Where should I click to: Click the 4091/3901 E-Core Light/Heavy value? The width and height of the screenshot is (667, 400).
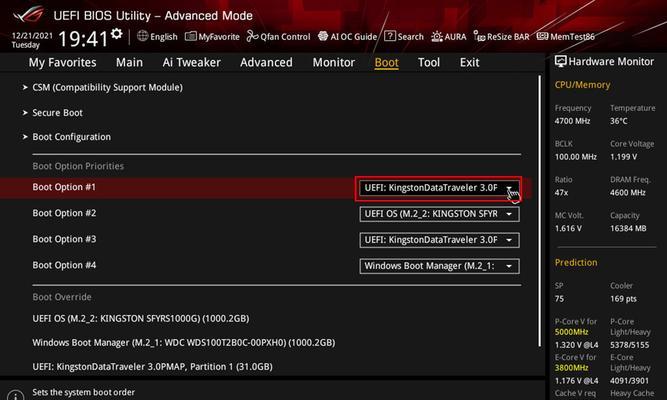630,381
